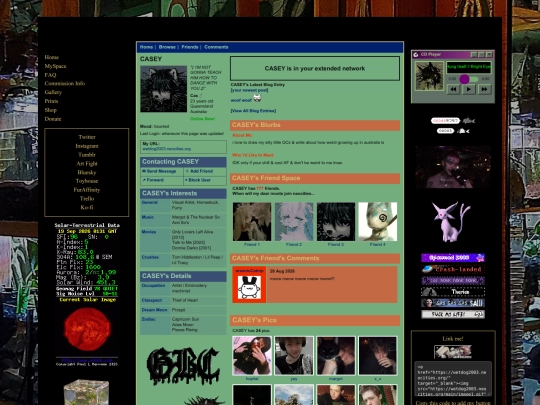Click the crash-landed banner button
Image resolution: width=540 pixels, height=405 pixels.
453,269
